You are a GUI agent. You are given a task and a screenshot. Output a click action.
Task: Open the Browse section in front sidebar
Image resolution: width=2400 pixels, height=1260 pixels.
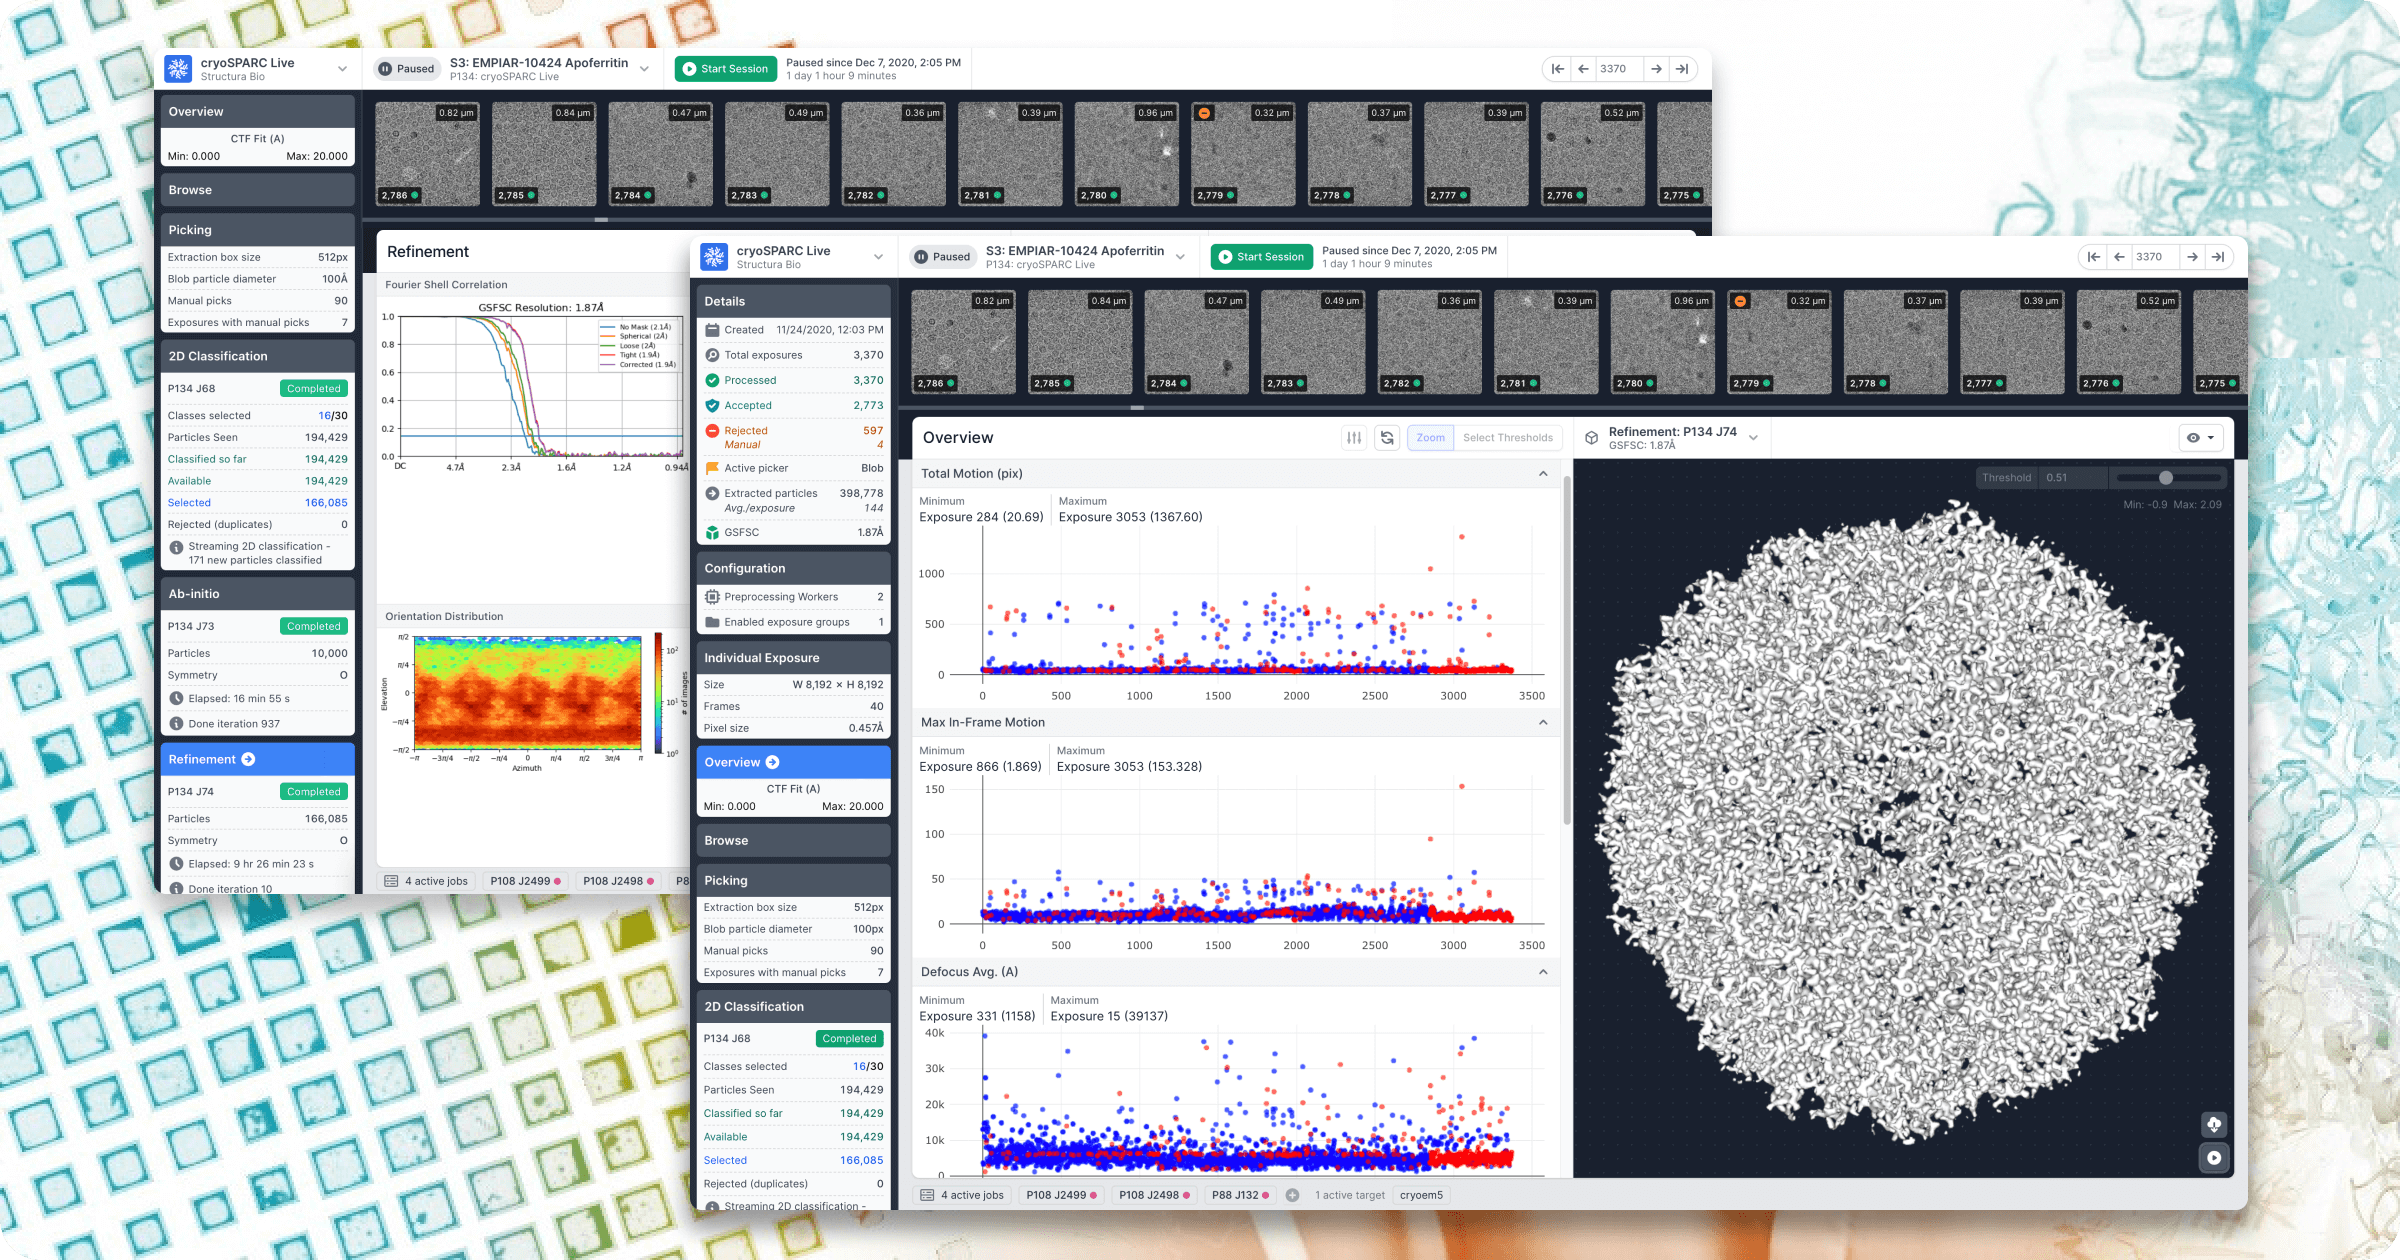[793, 841]
